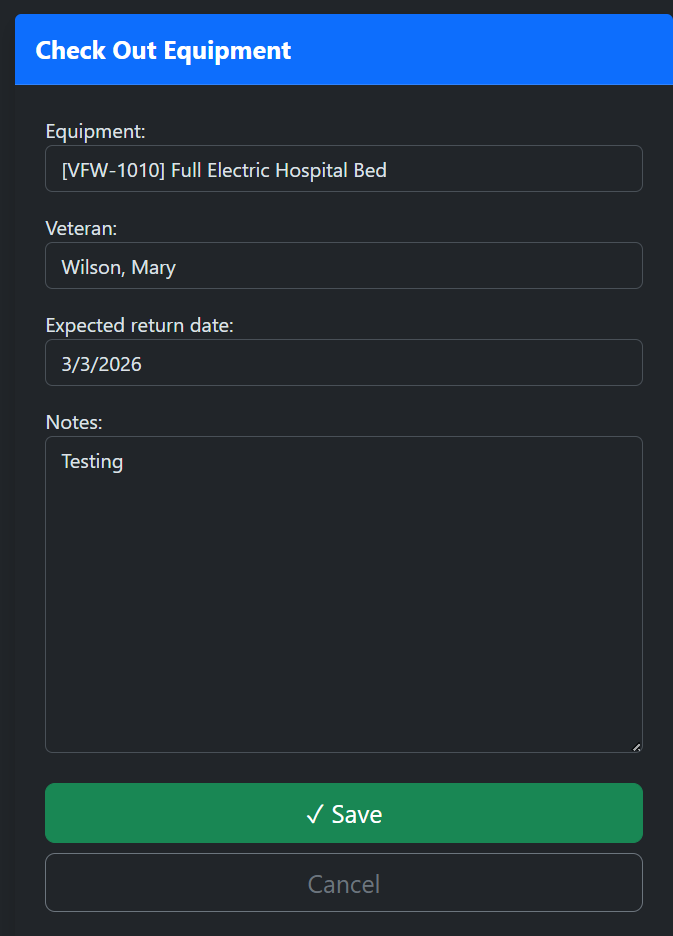Image resolution: width=673 pixels, height=936 pixels.
Task: Click the resize handle of the Notes textarea
Action: (x=636, y=745)
